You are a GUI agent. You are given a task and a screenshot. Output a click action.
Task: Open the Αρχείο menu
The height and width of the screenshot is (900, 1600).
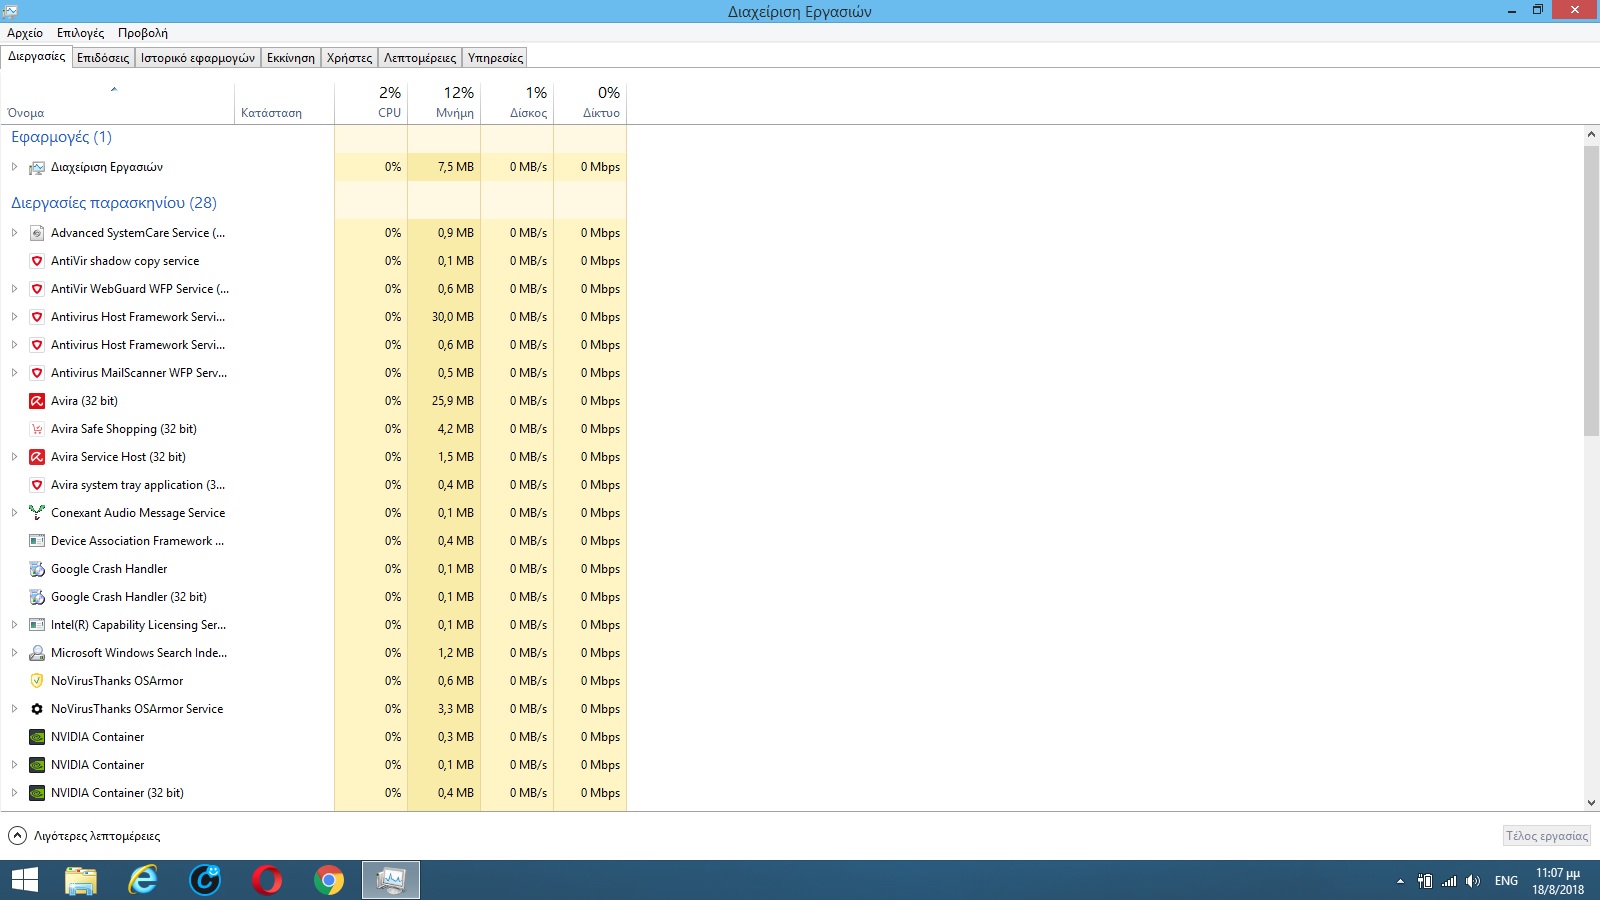click(25, 33)
